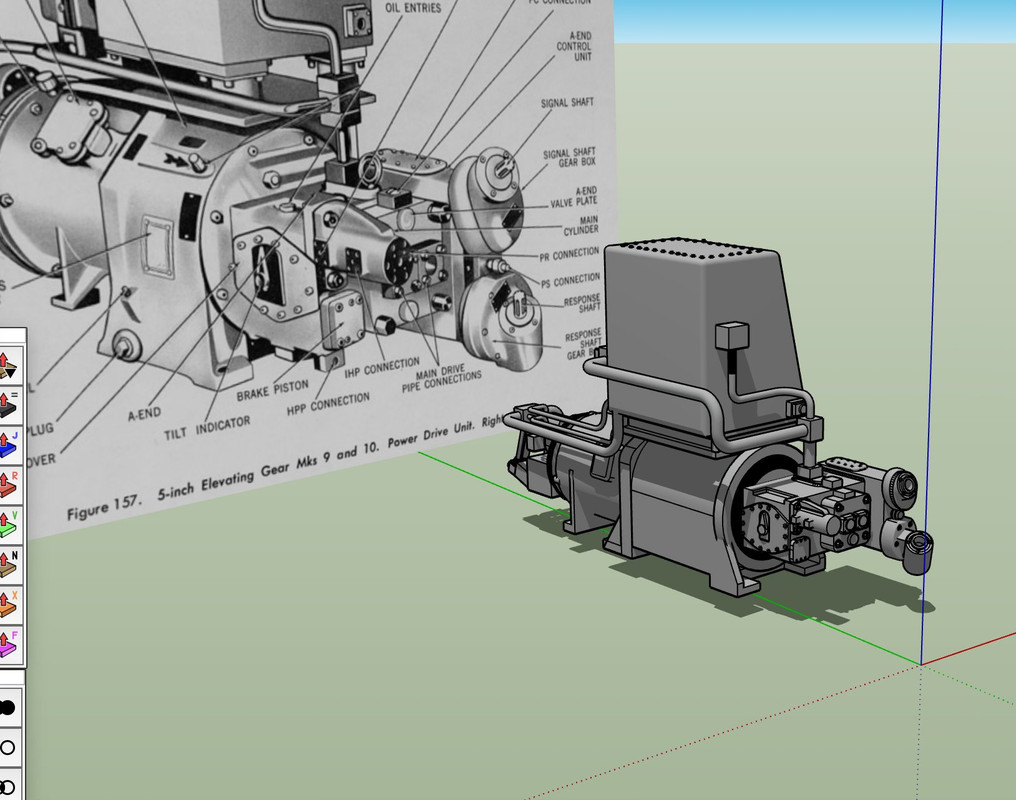Click the "SIGNAL SHAFT GEAR BOX" label

pyautogui.click(x=570, y=158)
